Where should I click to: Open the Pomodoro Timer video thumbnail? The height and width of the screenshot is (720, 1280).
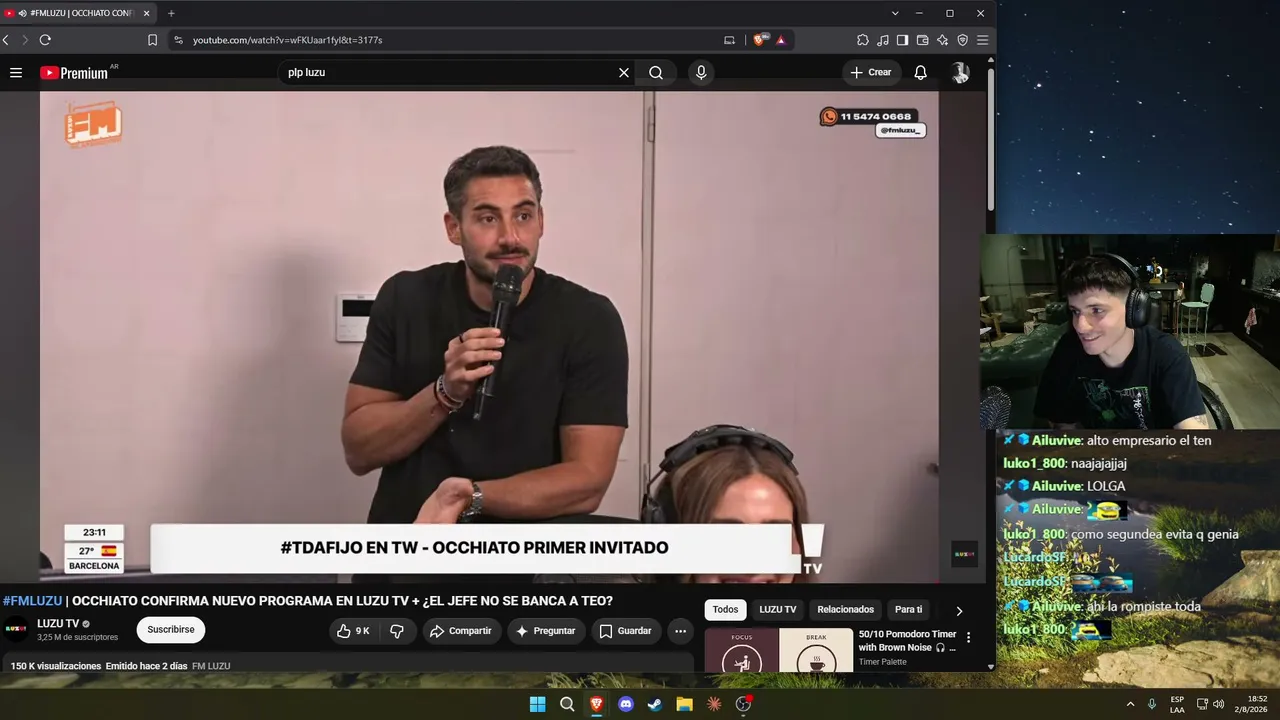point(779,650)
